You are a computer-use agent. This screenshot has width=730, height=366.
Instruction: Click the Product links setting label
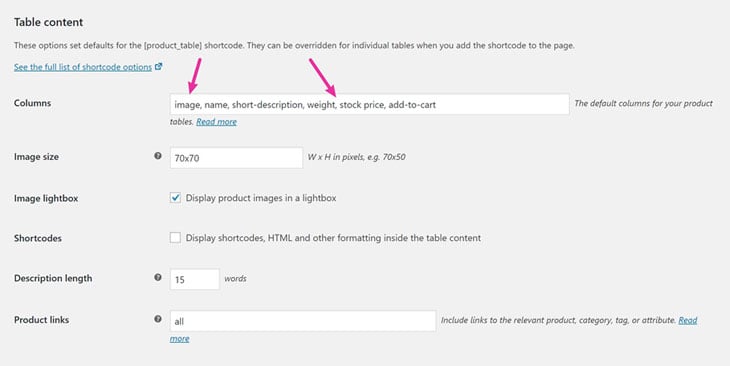(41, 320)
